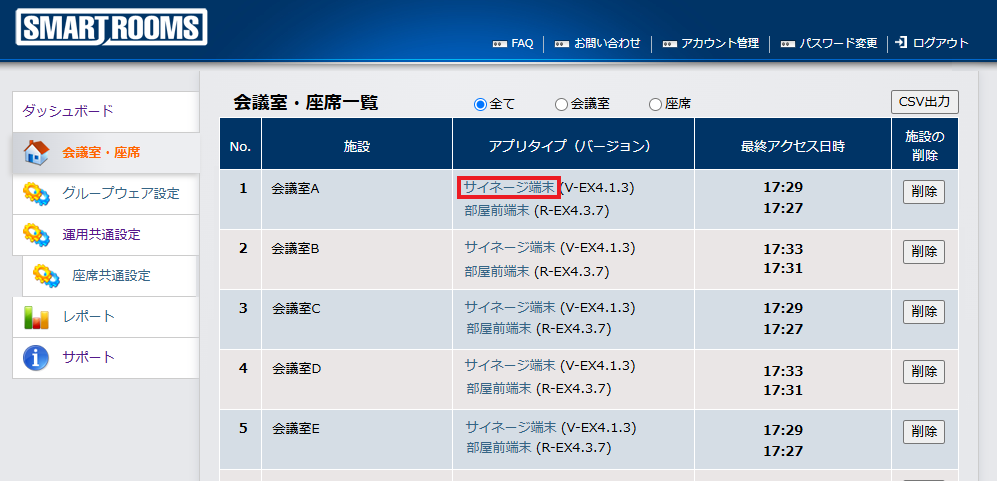Click the bar chart icon for レポート
Screen dimensions: 997x481
pyautogui.click(x=36, y=317)
